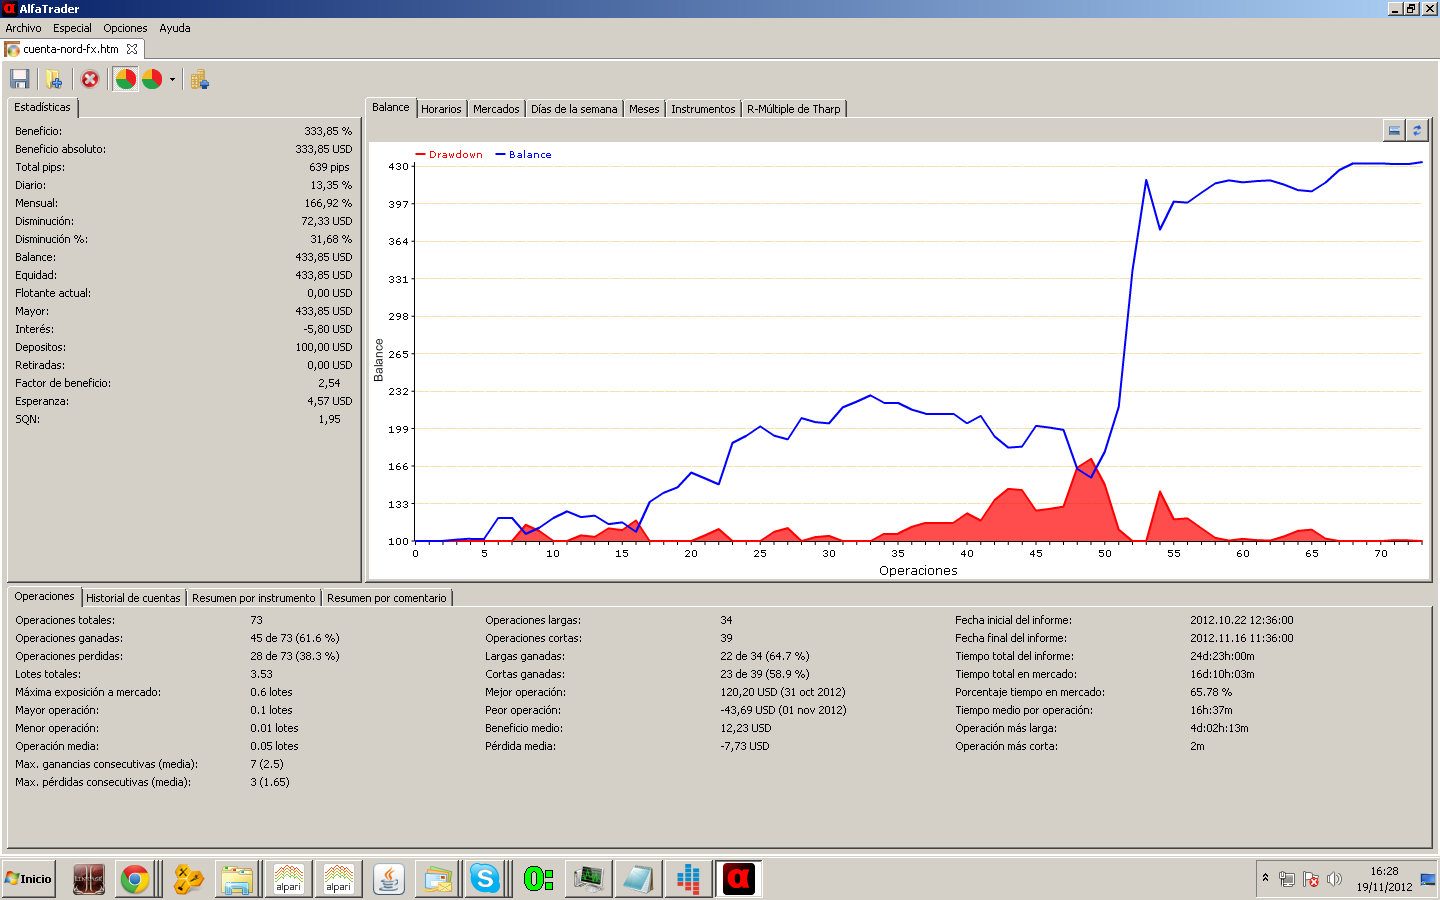Image resolution: width=1440 pixels, height=900 pixels.
Task: Click the blue refresh arrows chart icon
Action: point(1417,130)
